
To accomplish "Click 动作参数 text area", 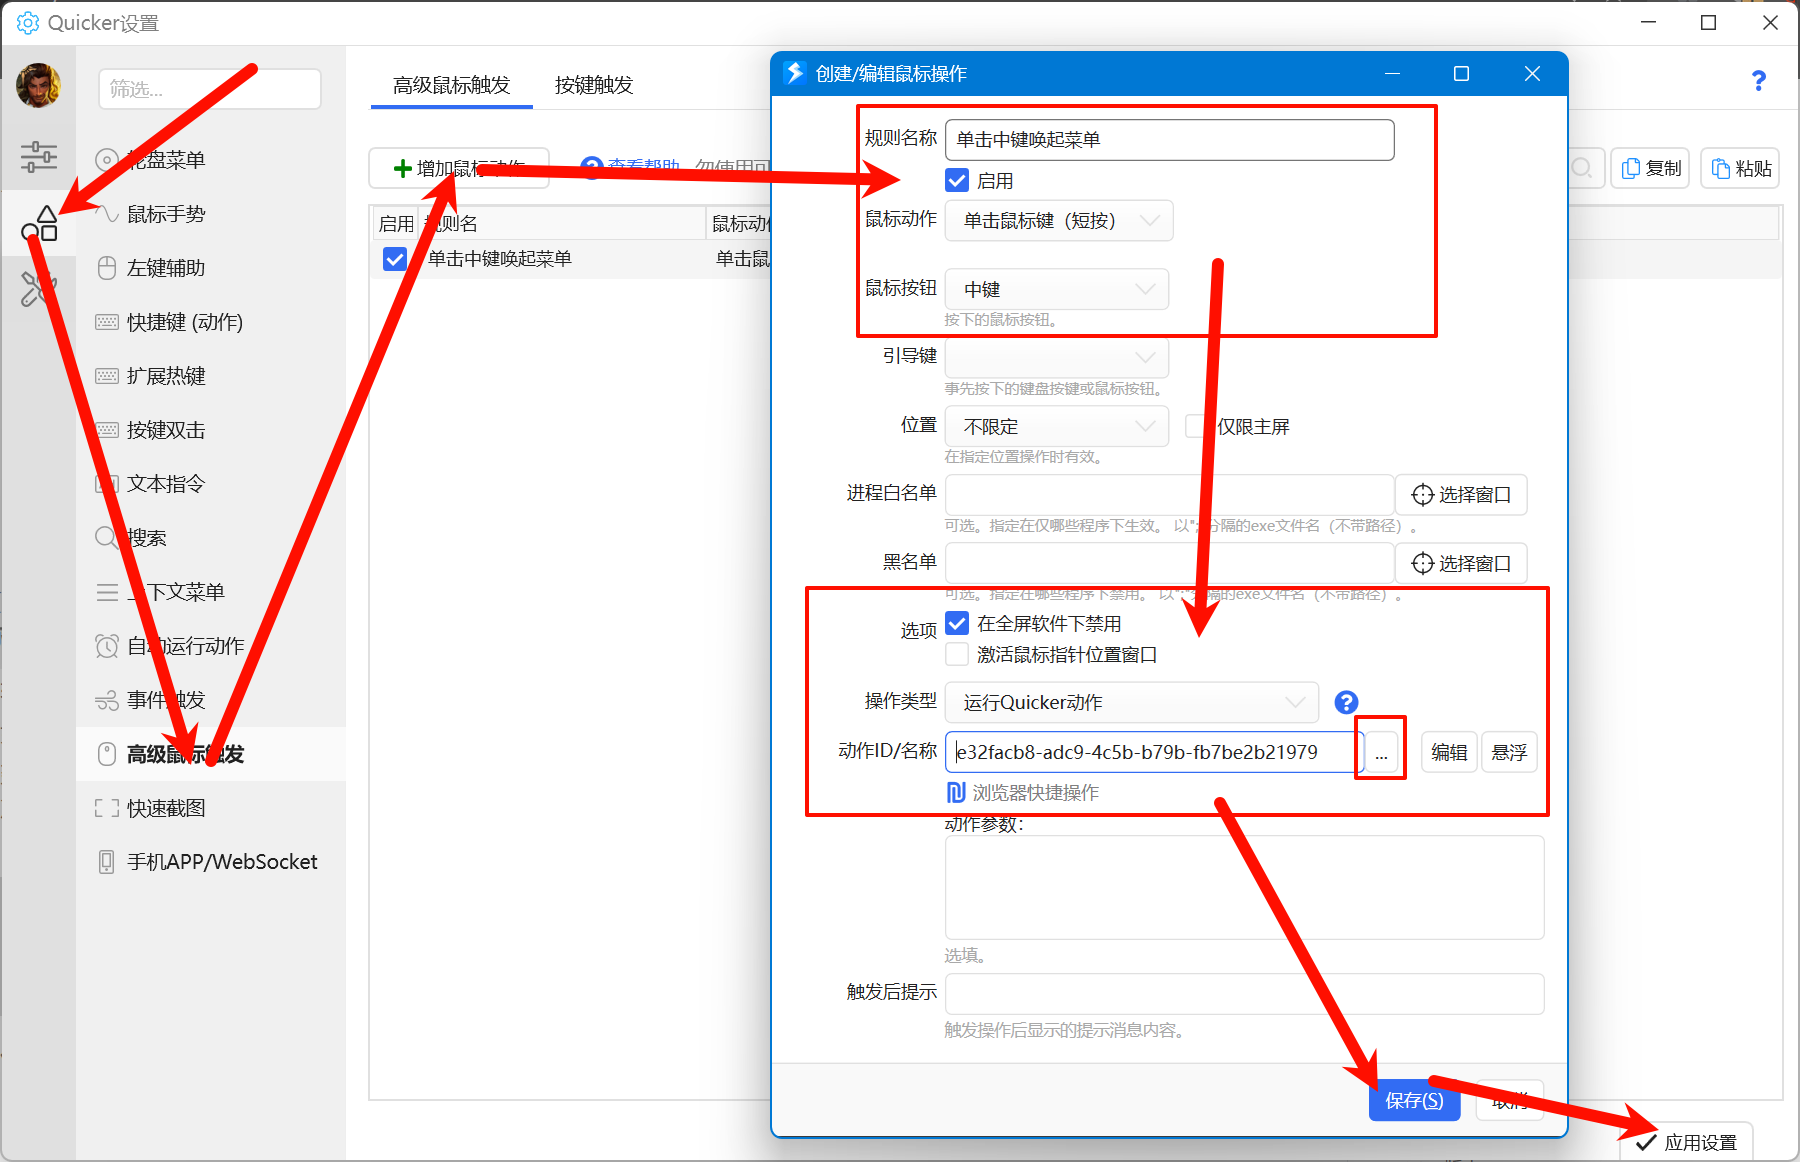I will (1244, 888).
